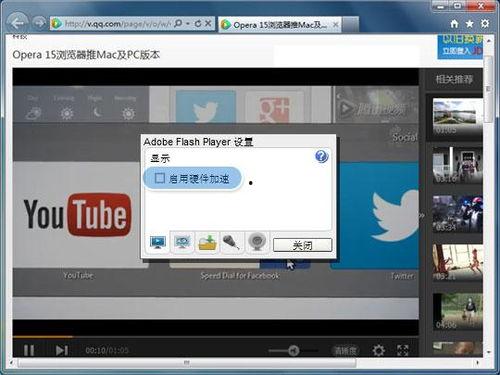
Task: Click the address bar search magnifier
Action: pos(178,23)
